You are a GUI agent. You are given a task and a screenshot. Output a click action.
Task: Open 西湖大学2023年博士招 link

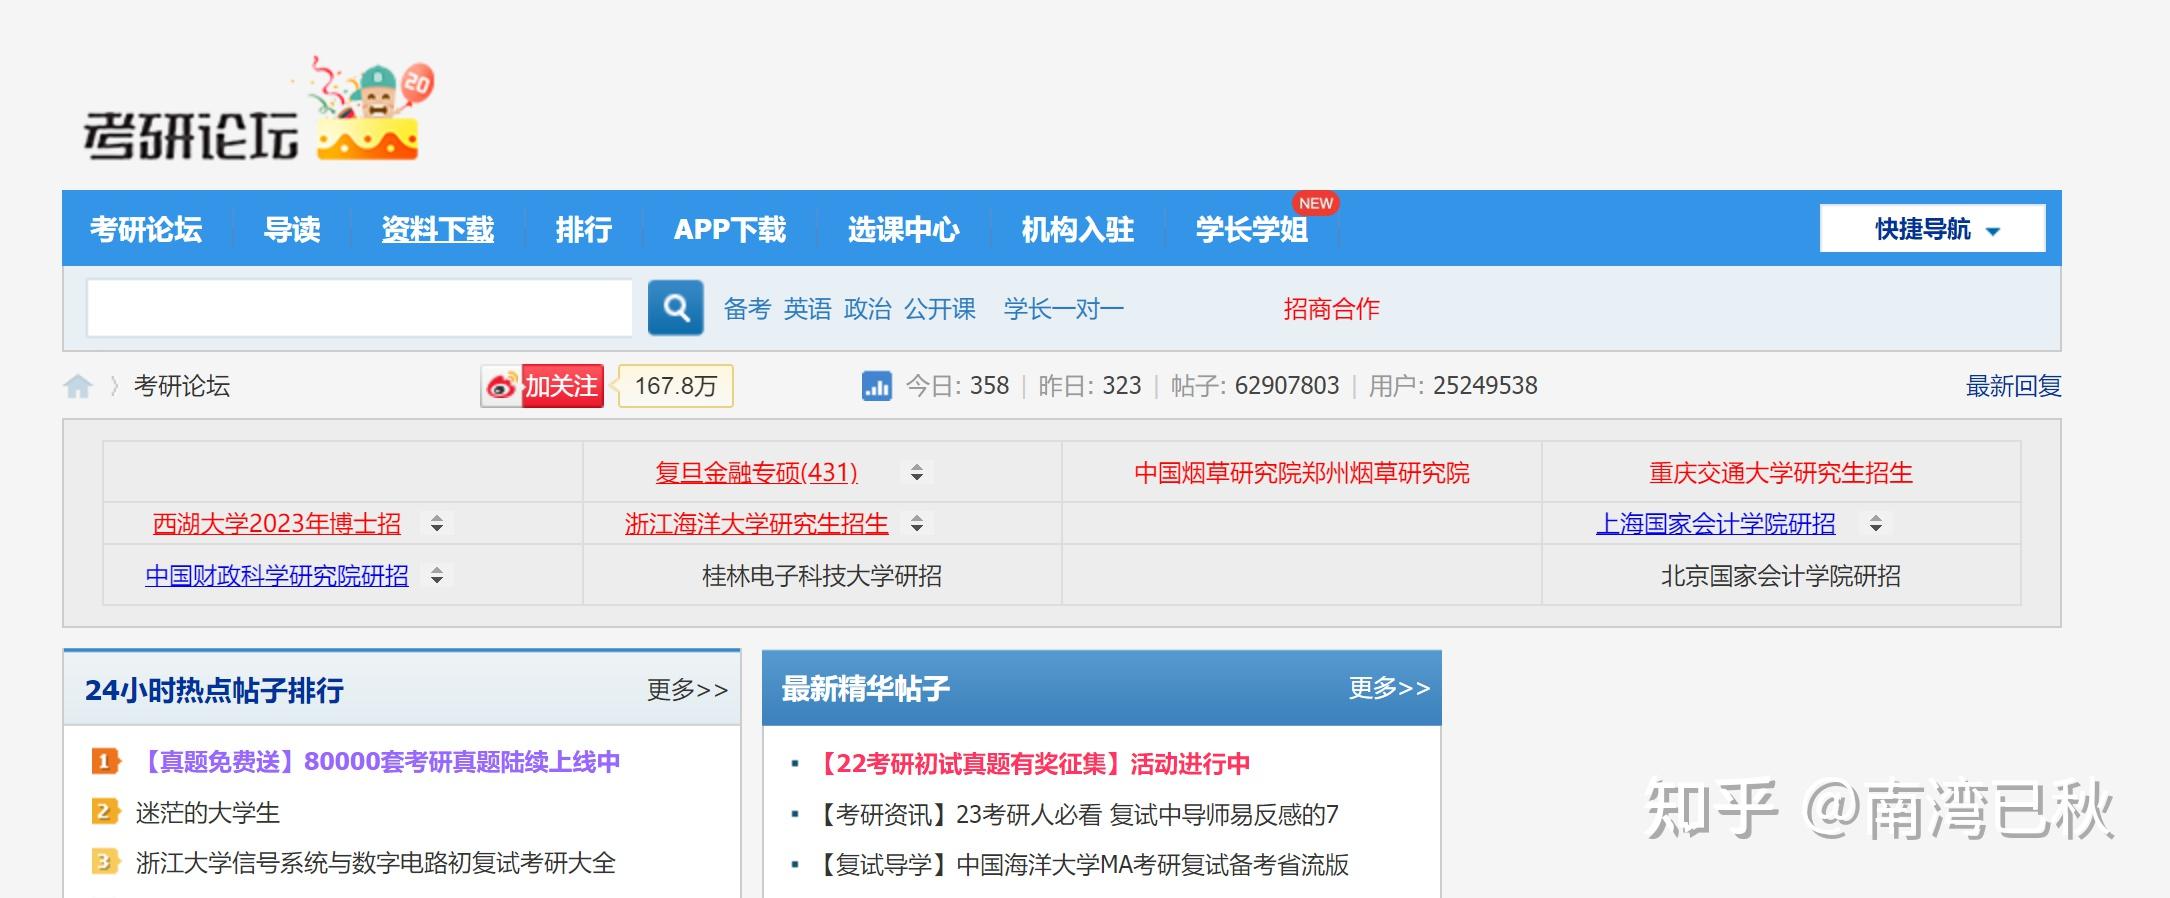(277, 524)
